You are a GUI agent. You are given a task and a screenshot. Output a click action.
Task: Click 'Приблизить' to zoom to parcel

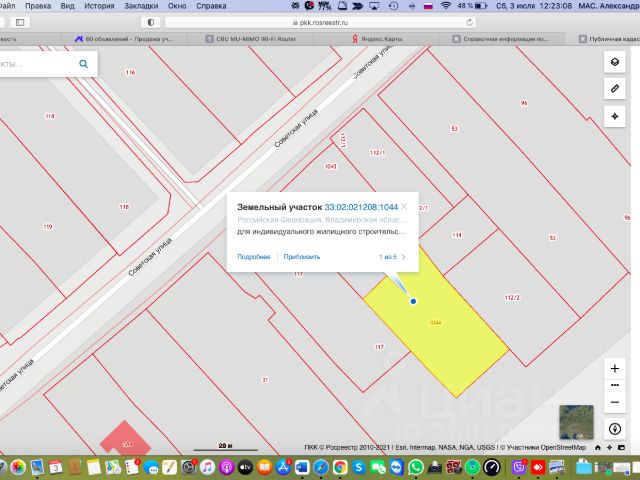[302, 257]
